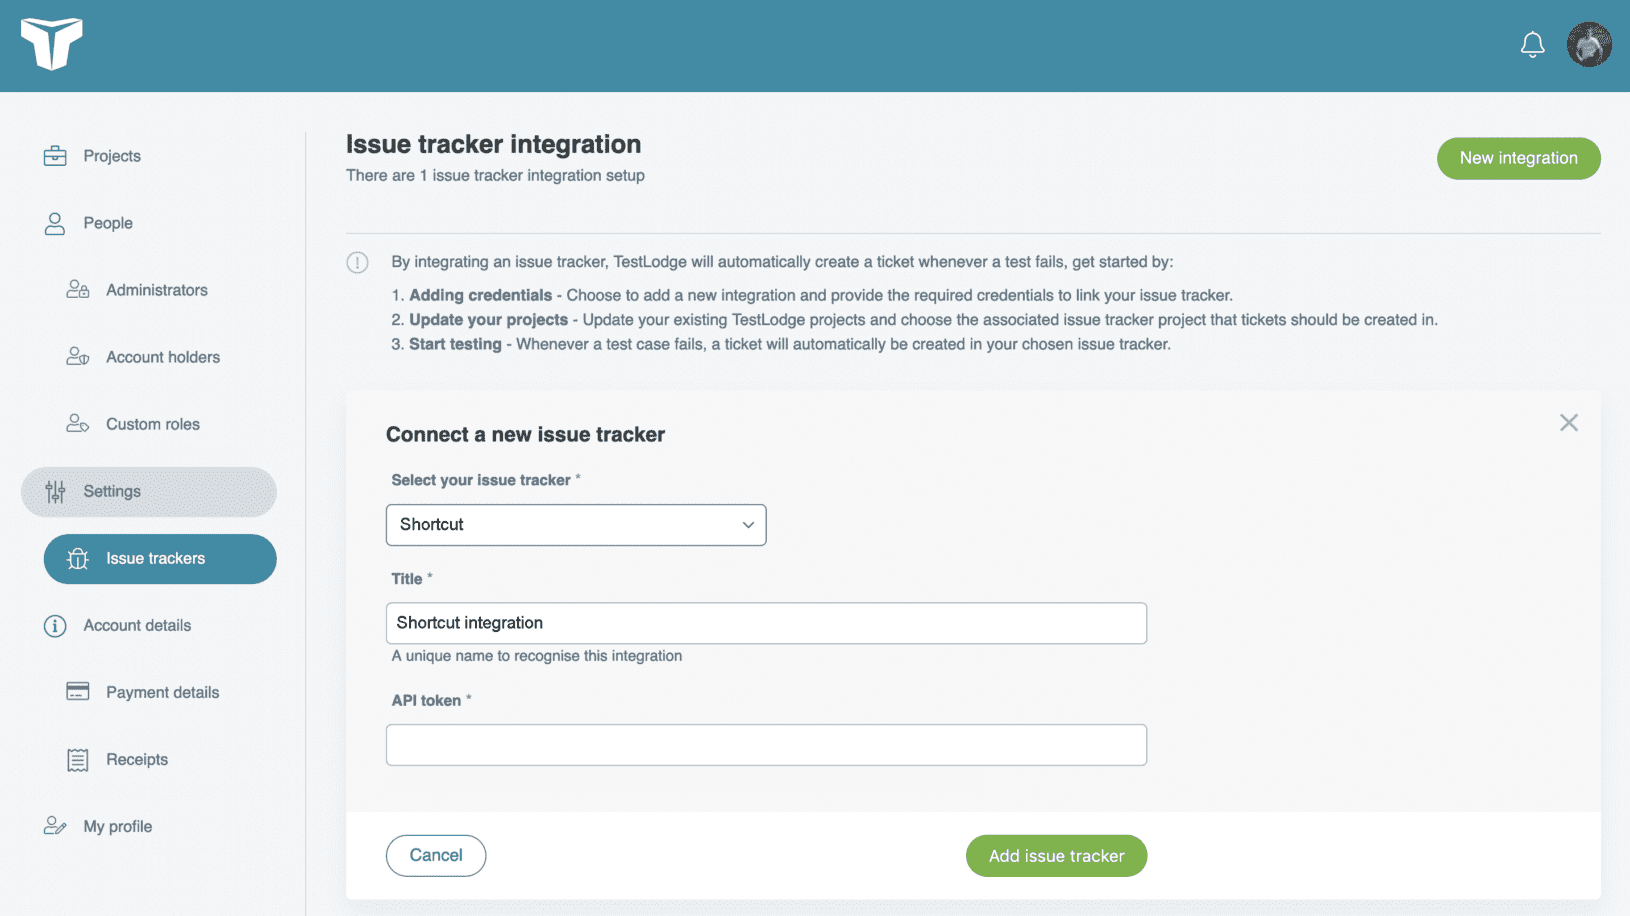Click the notification bell icon

point(1532,44)
